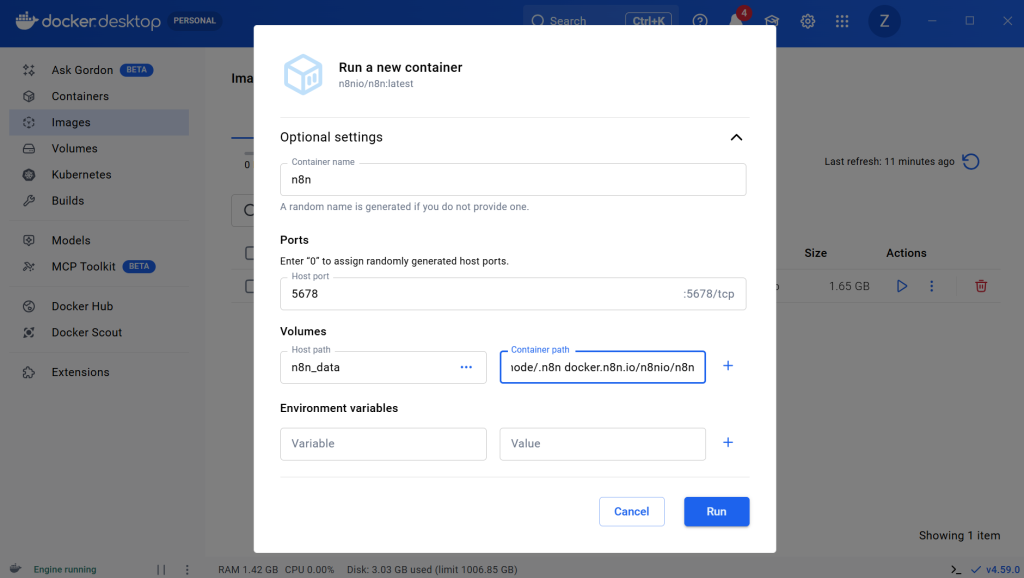Click the add environment variable plus icon
The height and width of the screenshot is (578, 1024).
[728, 443]
